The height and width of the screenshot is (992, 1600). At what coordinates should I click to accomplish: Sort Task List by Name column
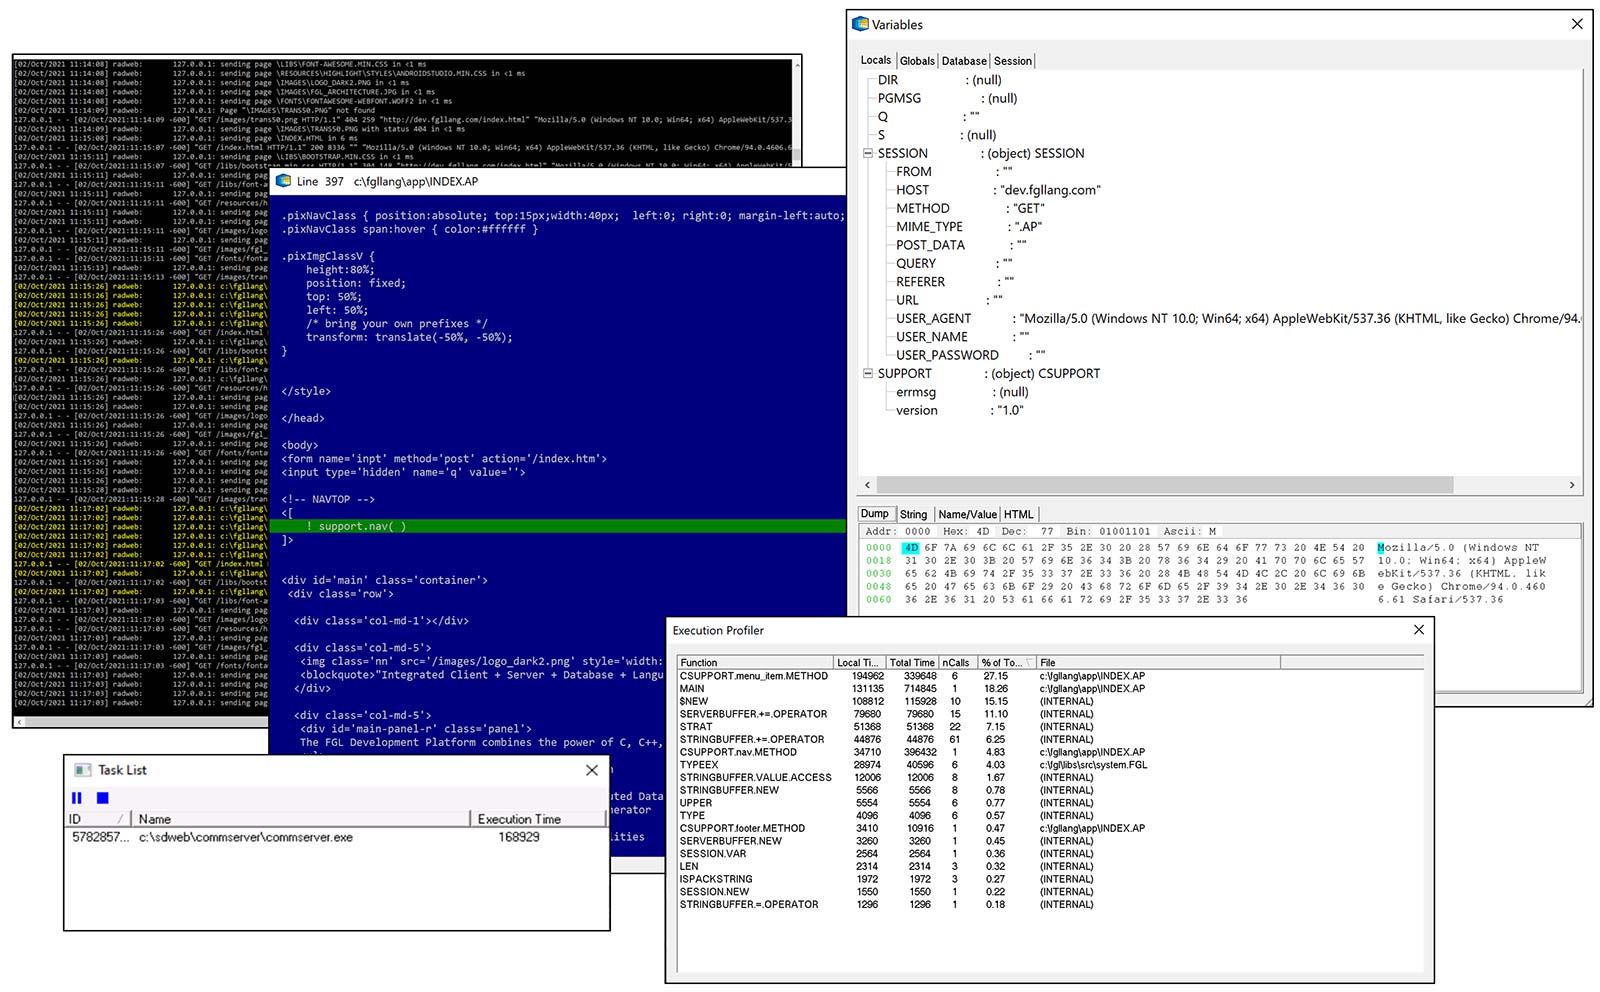pos(300,819)
